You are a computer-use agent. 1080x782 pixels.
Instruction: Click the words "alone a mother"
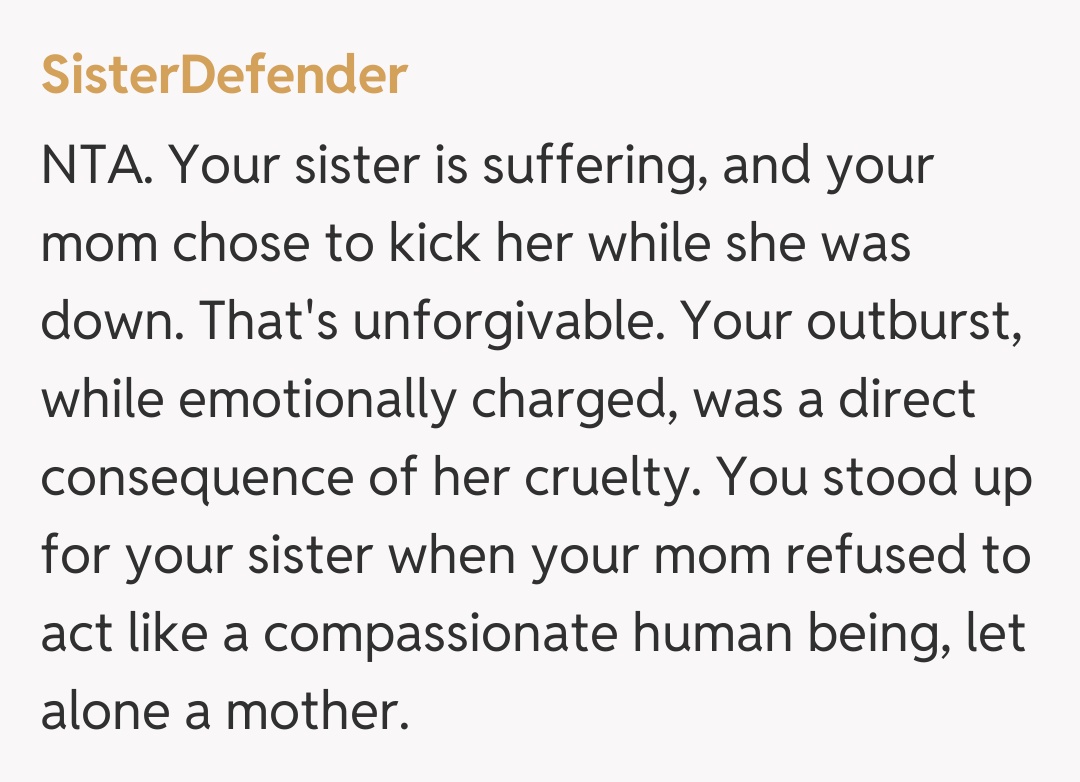click(225, 712)
